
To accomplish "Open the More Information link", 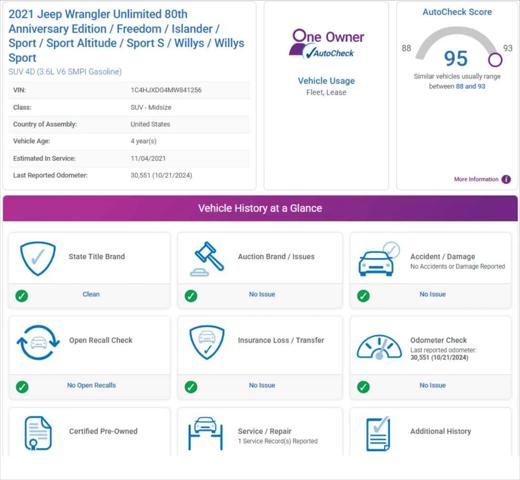I will tap(476, 179).
